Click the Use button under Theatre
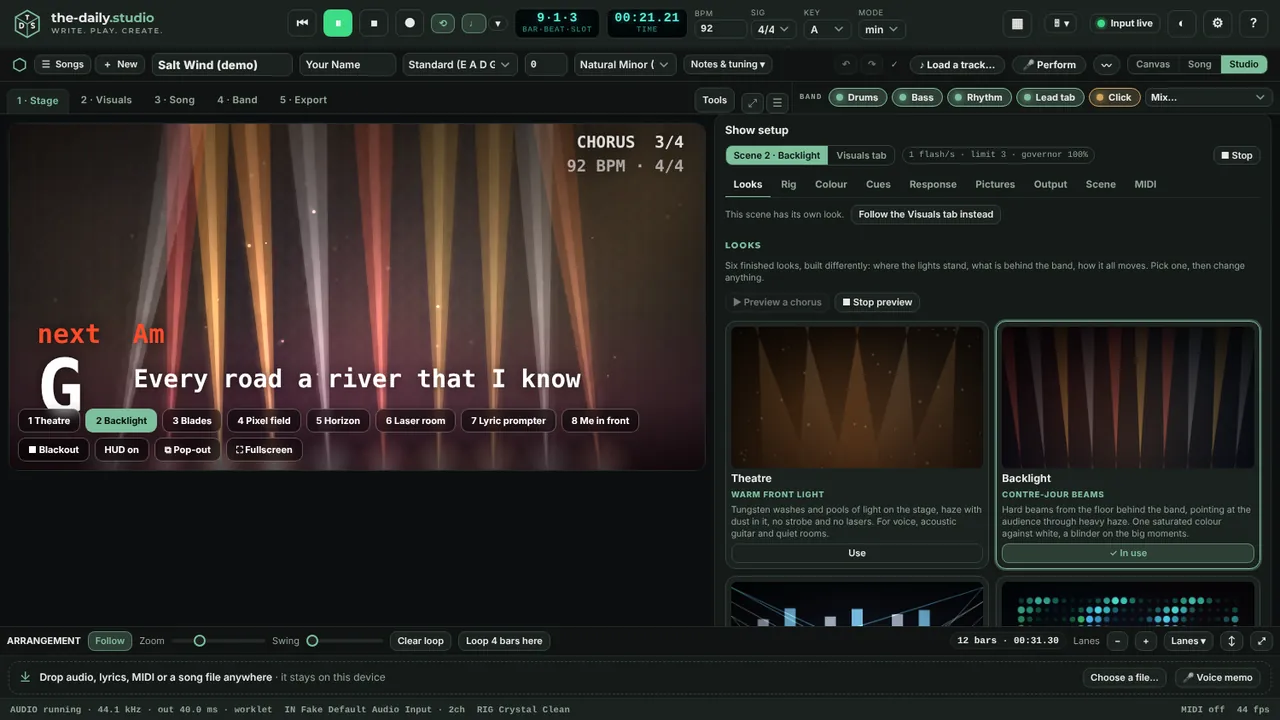Image resolution: width=1280 pixels, height=720 pixels. point(857,553)
